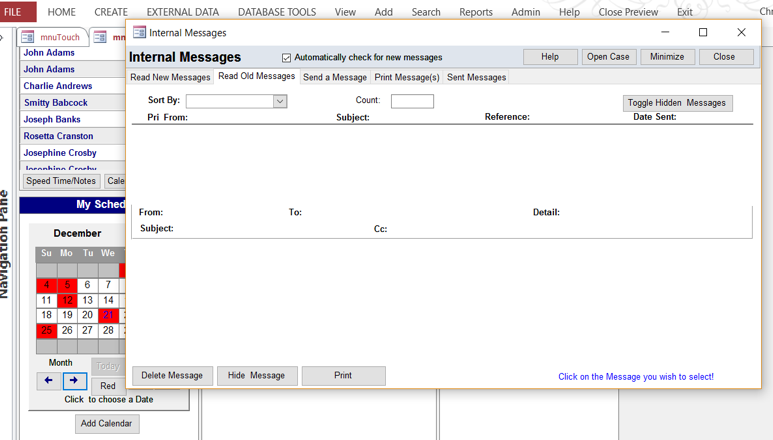Click the Internal Messages title bar icon
This screenshot has height=440, width=773.
click(139, 32)
